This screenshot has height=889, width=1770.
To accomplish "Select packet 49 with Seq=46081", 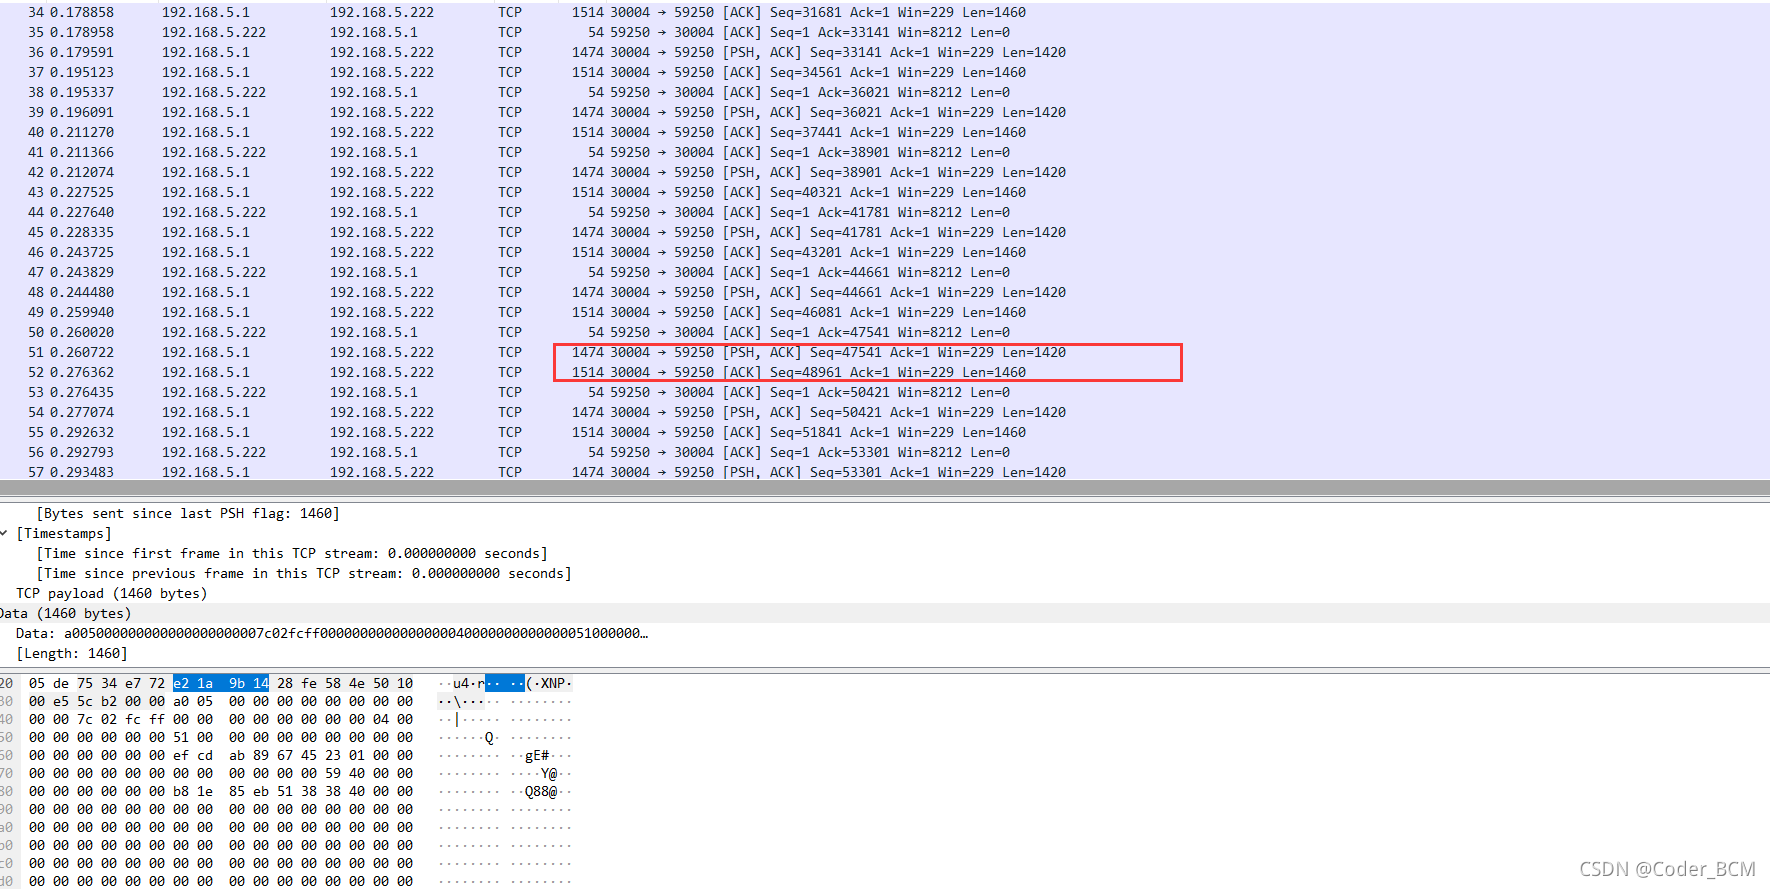I will [x=885, y=312].
